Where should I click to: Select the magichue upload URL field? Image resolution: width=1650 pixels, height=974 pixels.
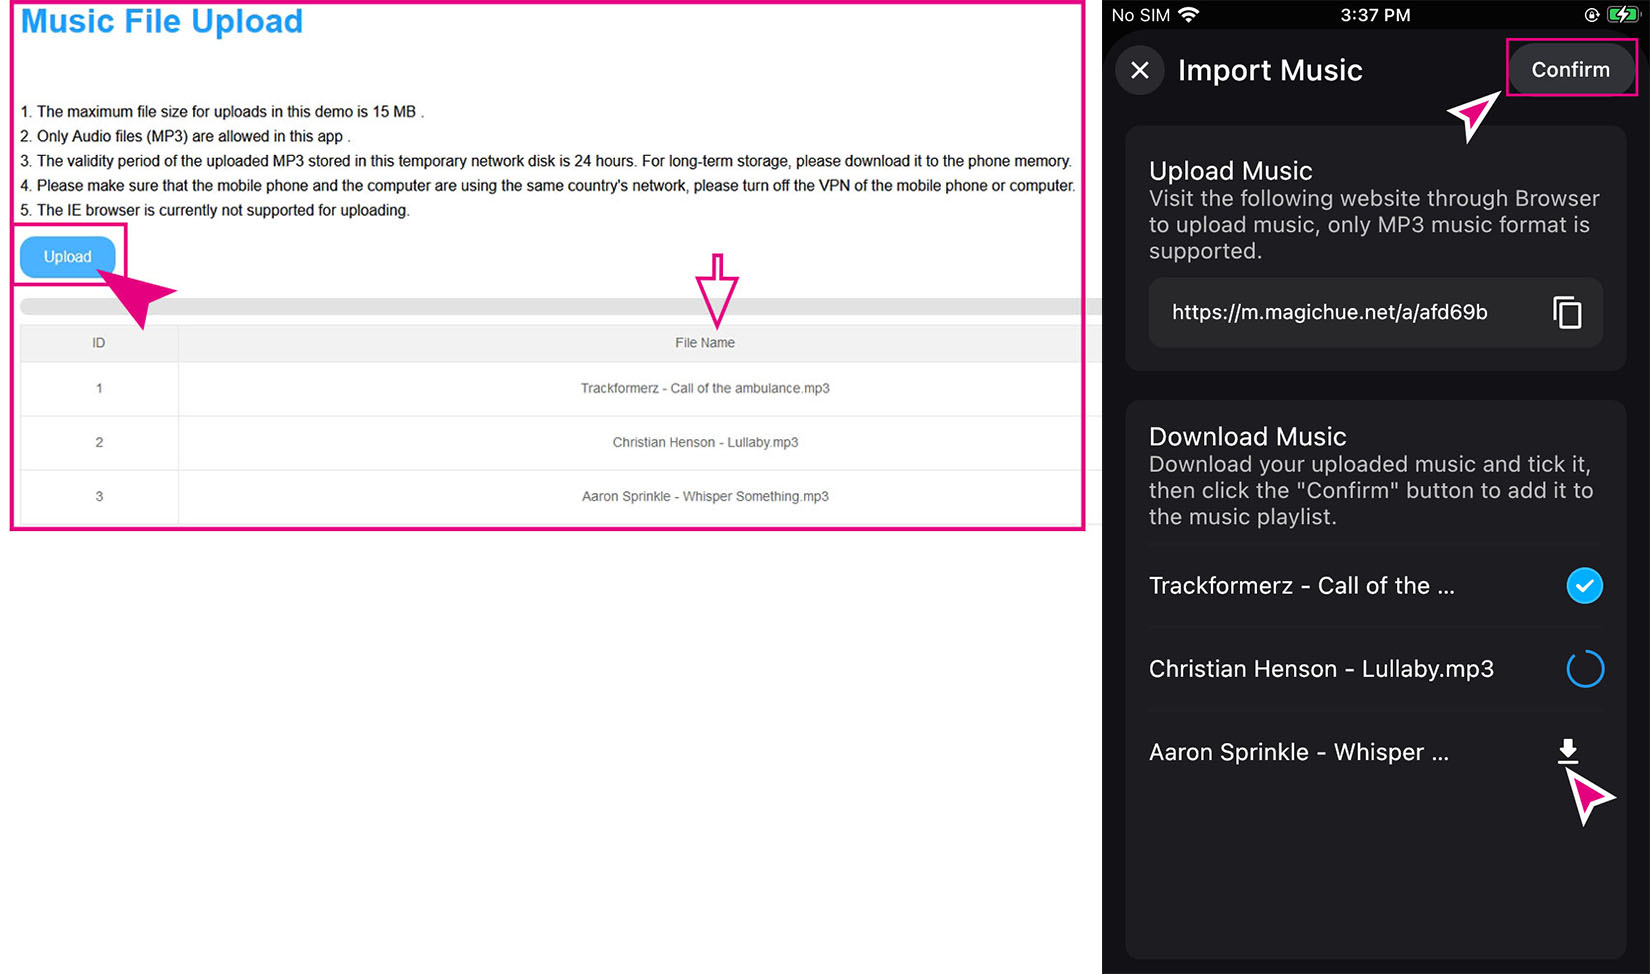tap(1329, 313)
